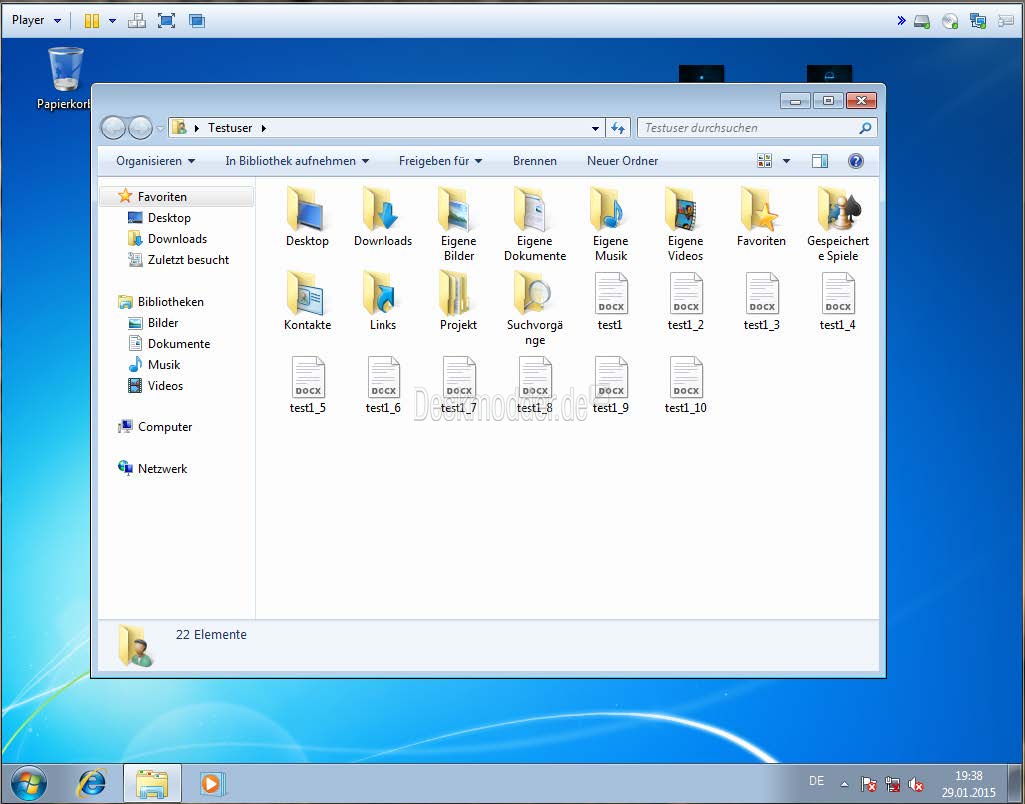Go forward with the Explorer forward button
Screen dimensions: 1025x804
pos(141,128)
